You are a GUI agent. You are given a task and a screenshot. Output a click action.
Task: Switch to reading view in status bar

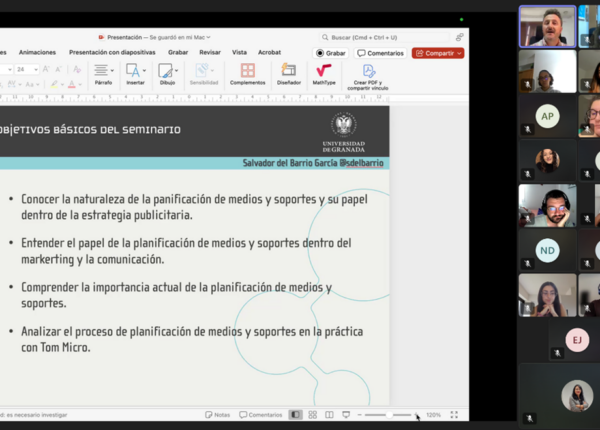coord(329,414)
